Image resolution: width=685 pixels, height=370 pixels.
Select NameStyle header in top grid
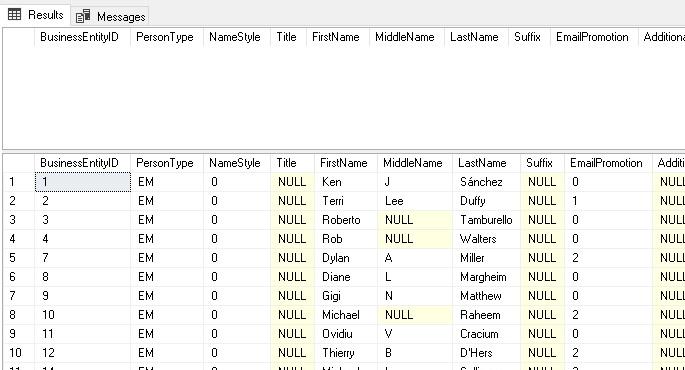236,37
